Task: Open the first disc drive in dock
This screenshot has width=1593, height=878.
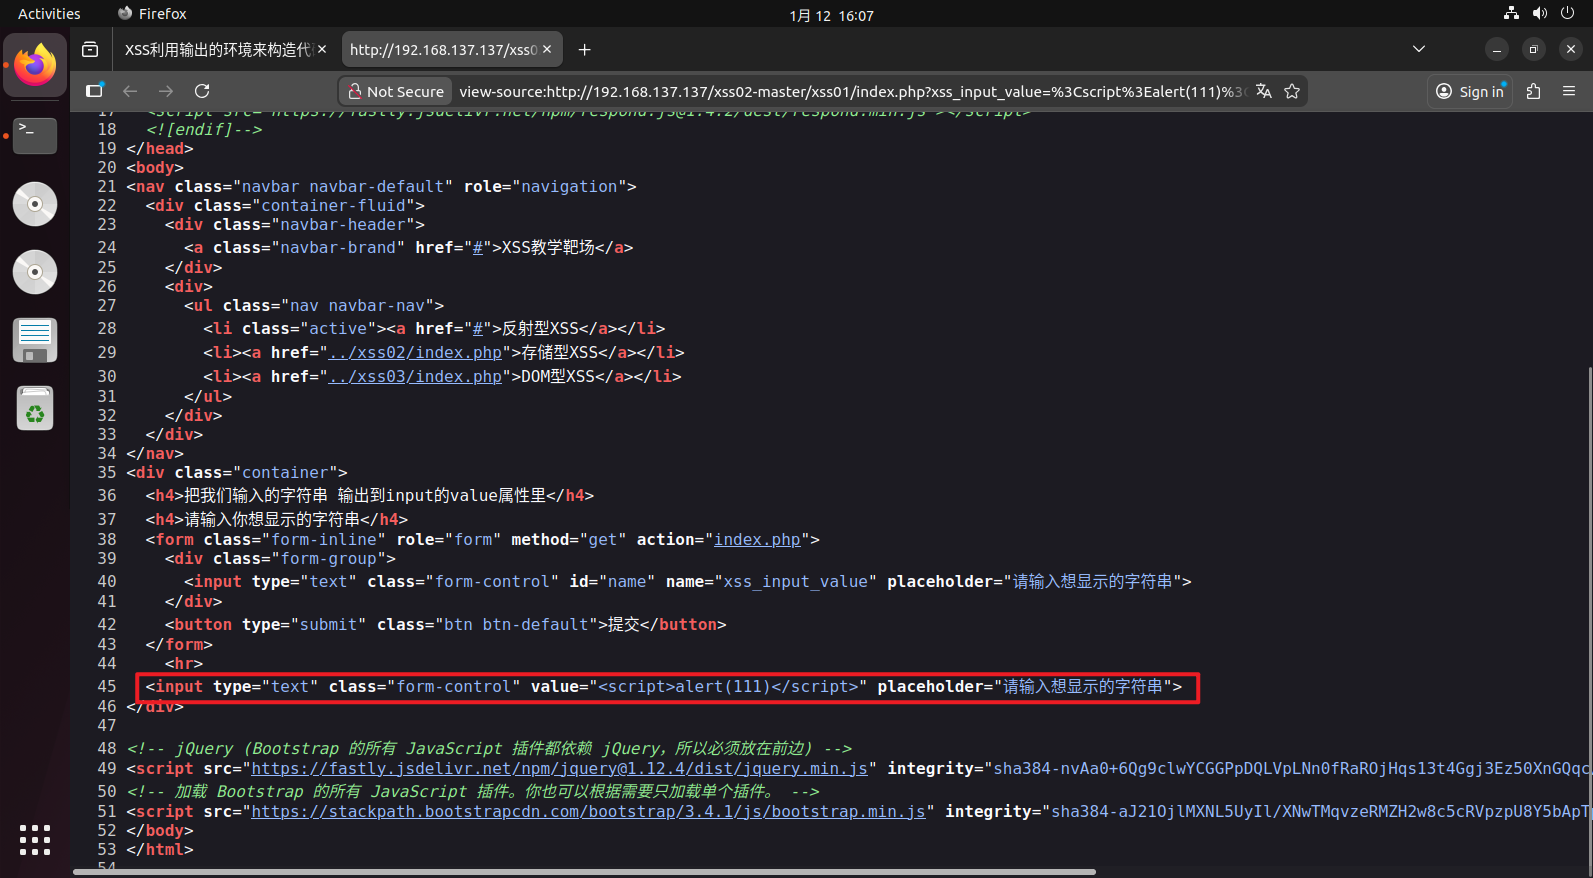Action: click(x=35, y=204)
